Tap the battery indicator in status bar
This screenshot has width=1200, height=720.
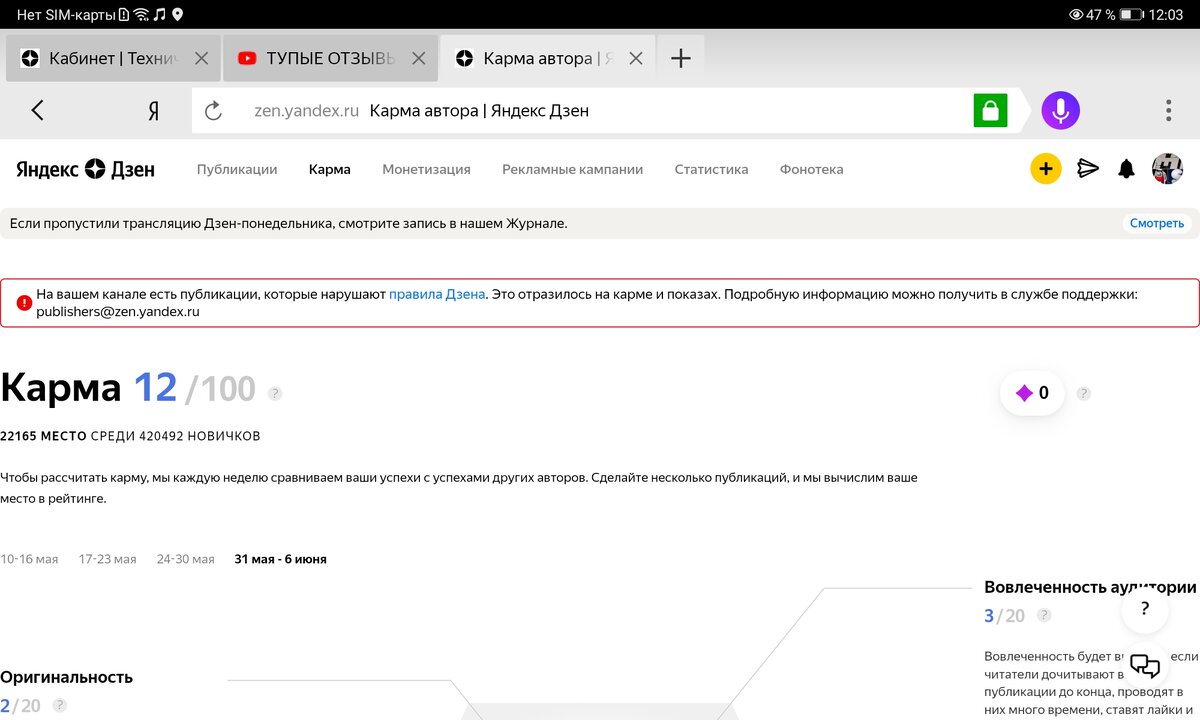(x=1132, y=15)
